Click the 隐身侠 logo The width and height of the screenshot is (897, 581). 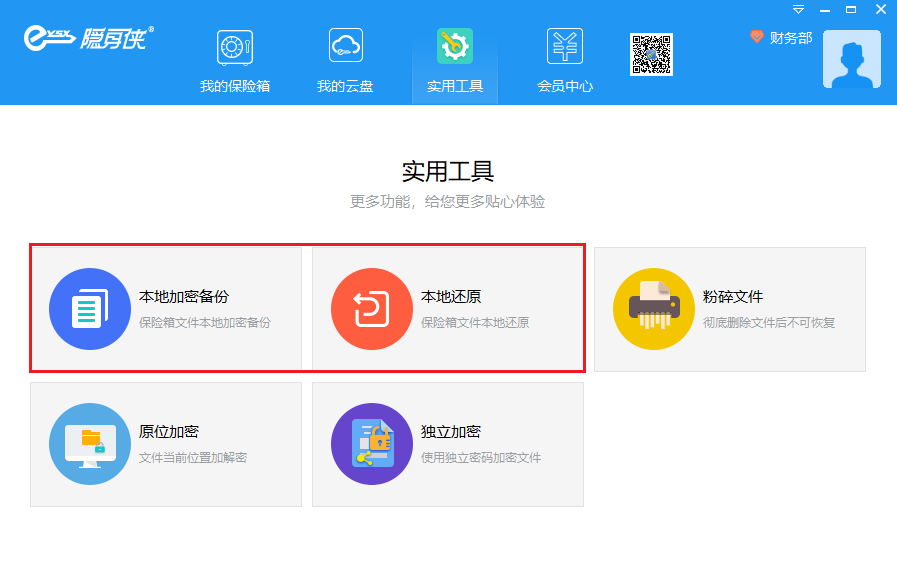88,39
